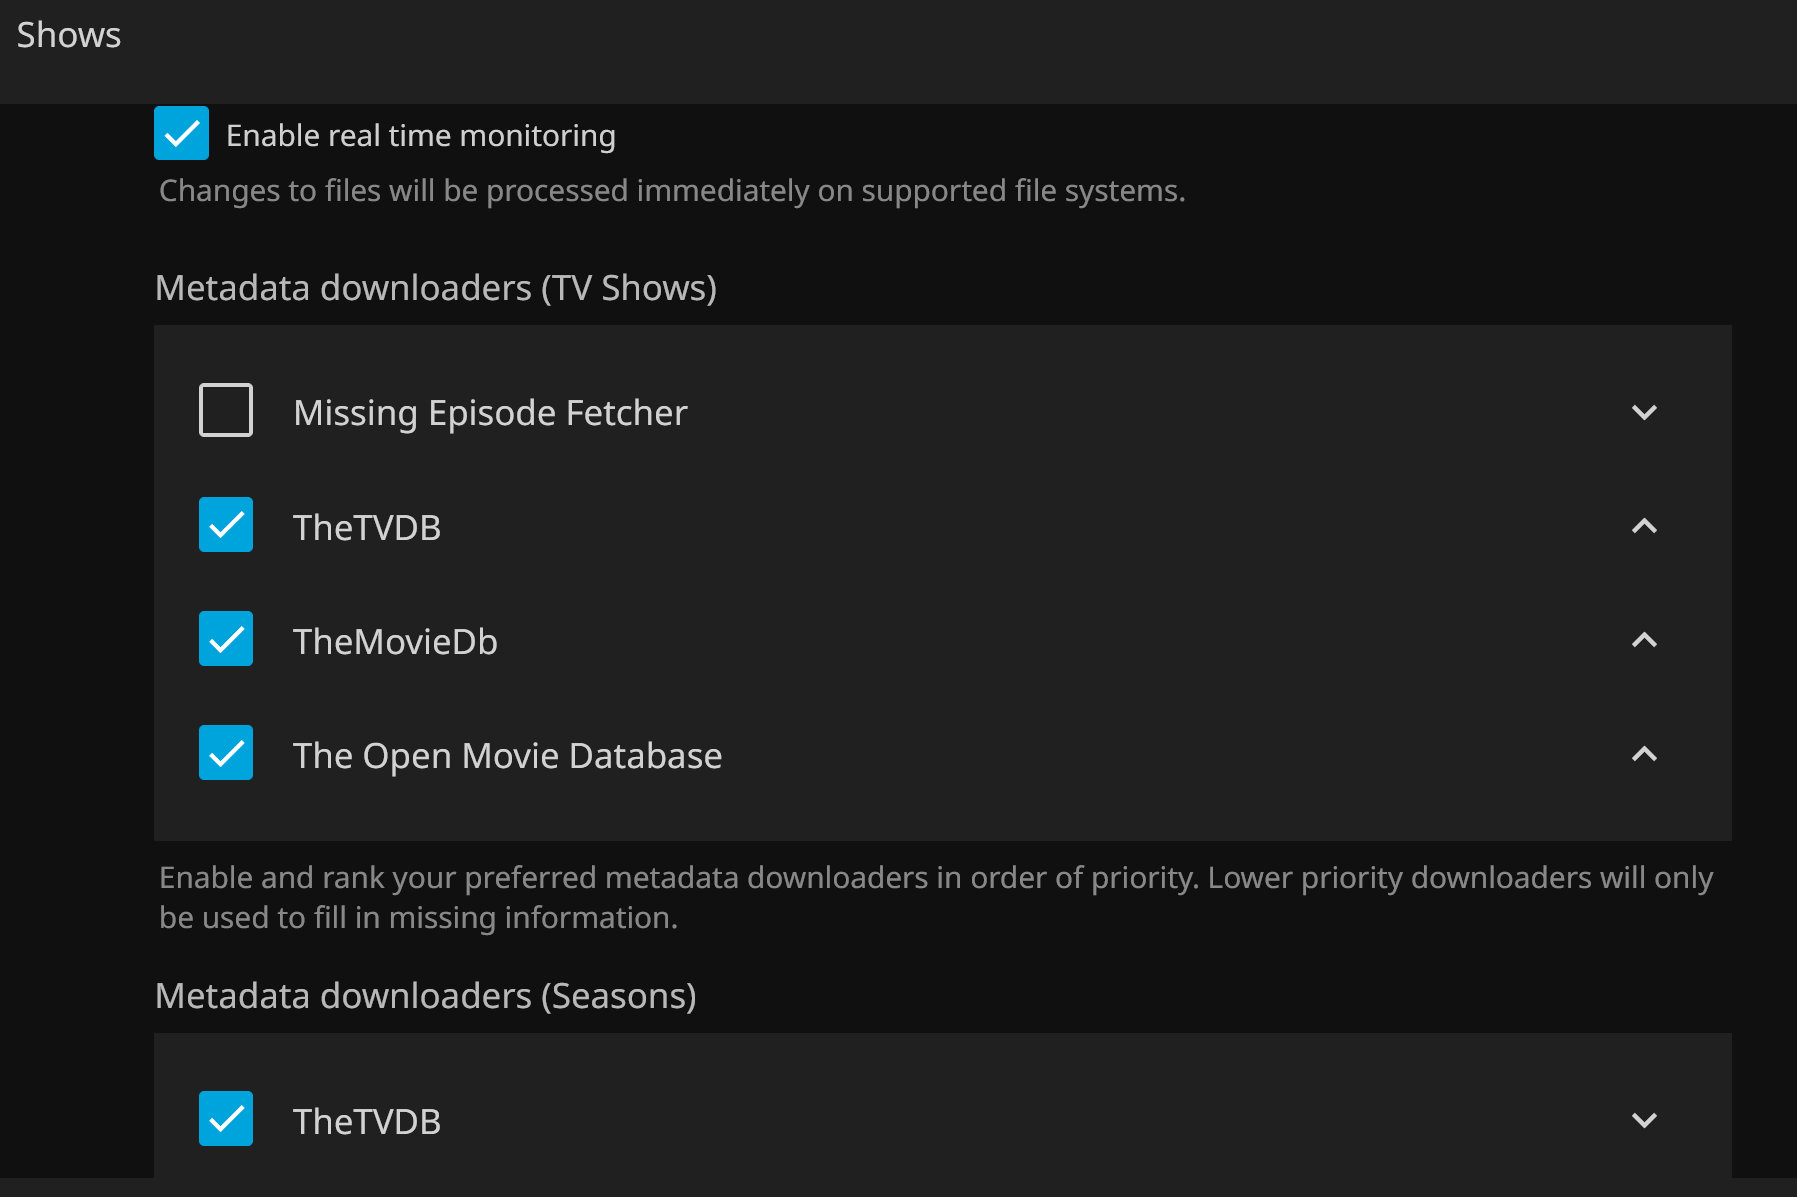Uncheck TheTVDB in Seasons downloaders

click(x=226, y=1118)
